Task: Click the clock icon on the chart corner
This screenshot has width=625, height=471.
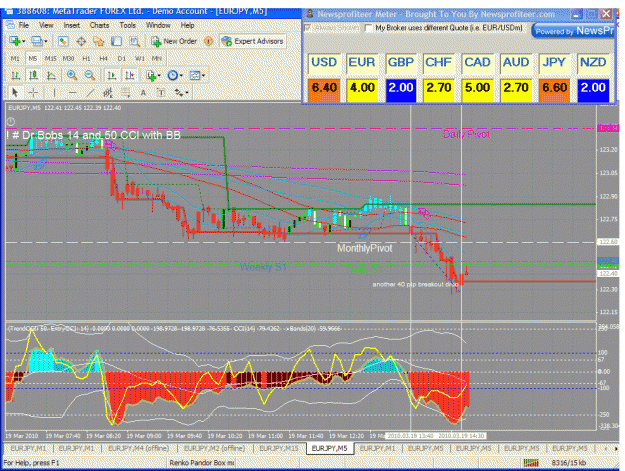Action: point(11,122)
